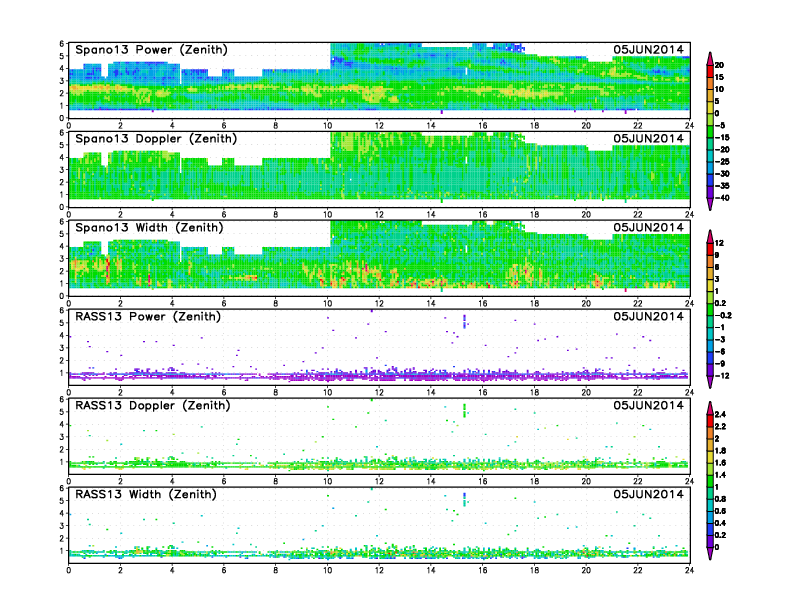Click the purple arrow tip under the bottom colorbar
The width and height of the screenshot is (792, 612).
click(x=710, y=554)
